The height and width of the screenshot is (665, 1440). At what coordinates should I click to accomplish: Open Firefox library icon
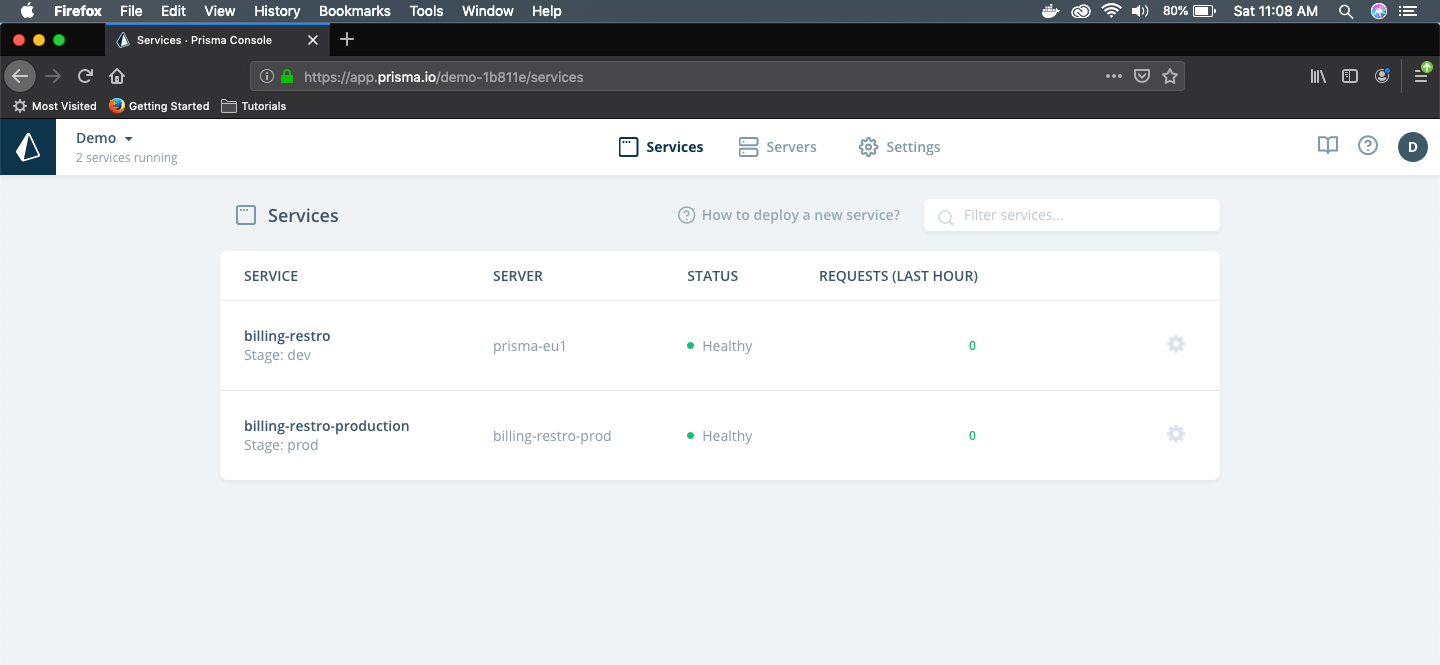coord(1318,76)
